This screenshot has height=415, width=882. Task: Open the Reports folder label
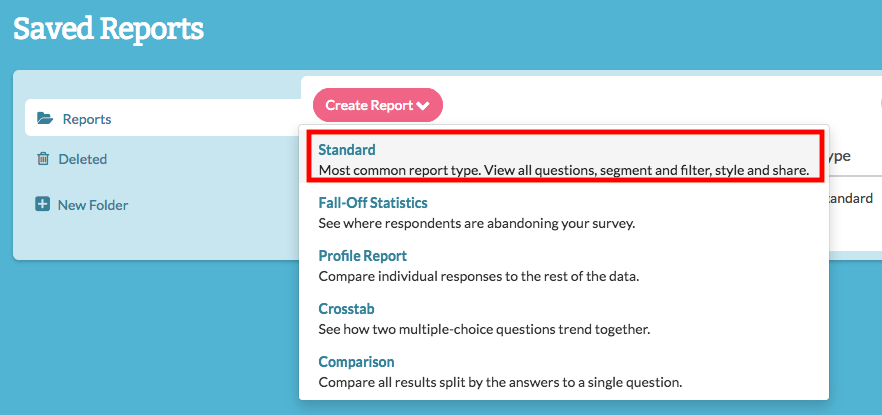(x=87, y=119)
